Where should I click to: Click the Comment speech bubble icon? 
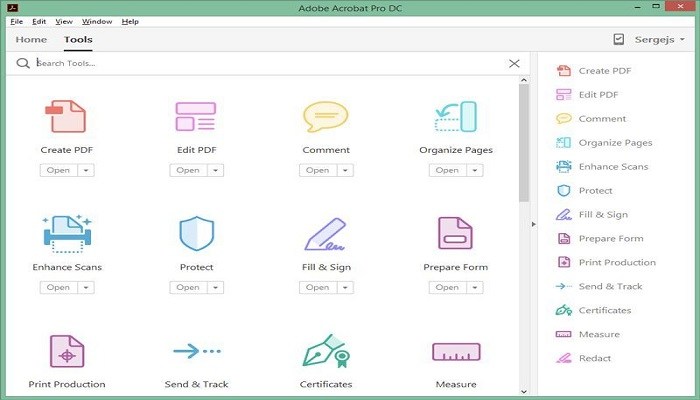point(325,117)
